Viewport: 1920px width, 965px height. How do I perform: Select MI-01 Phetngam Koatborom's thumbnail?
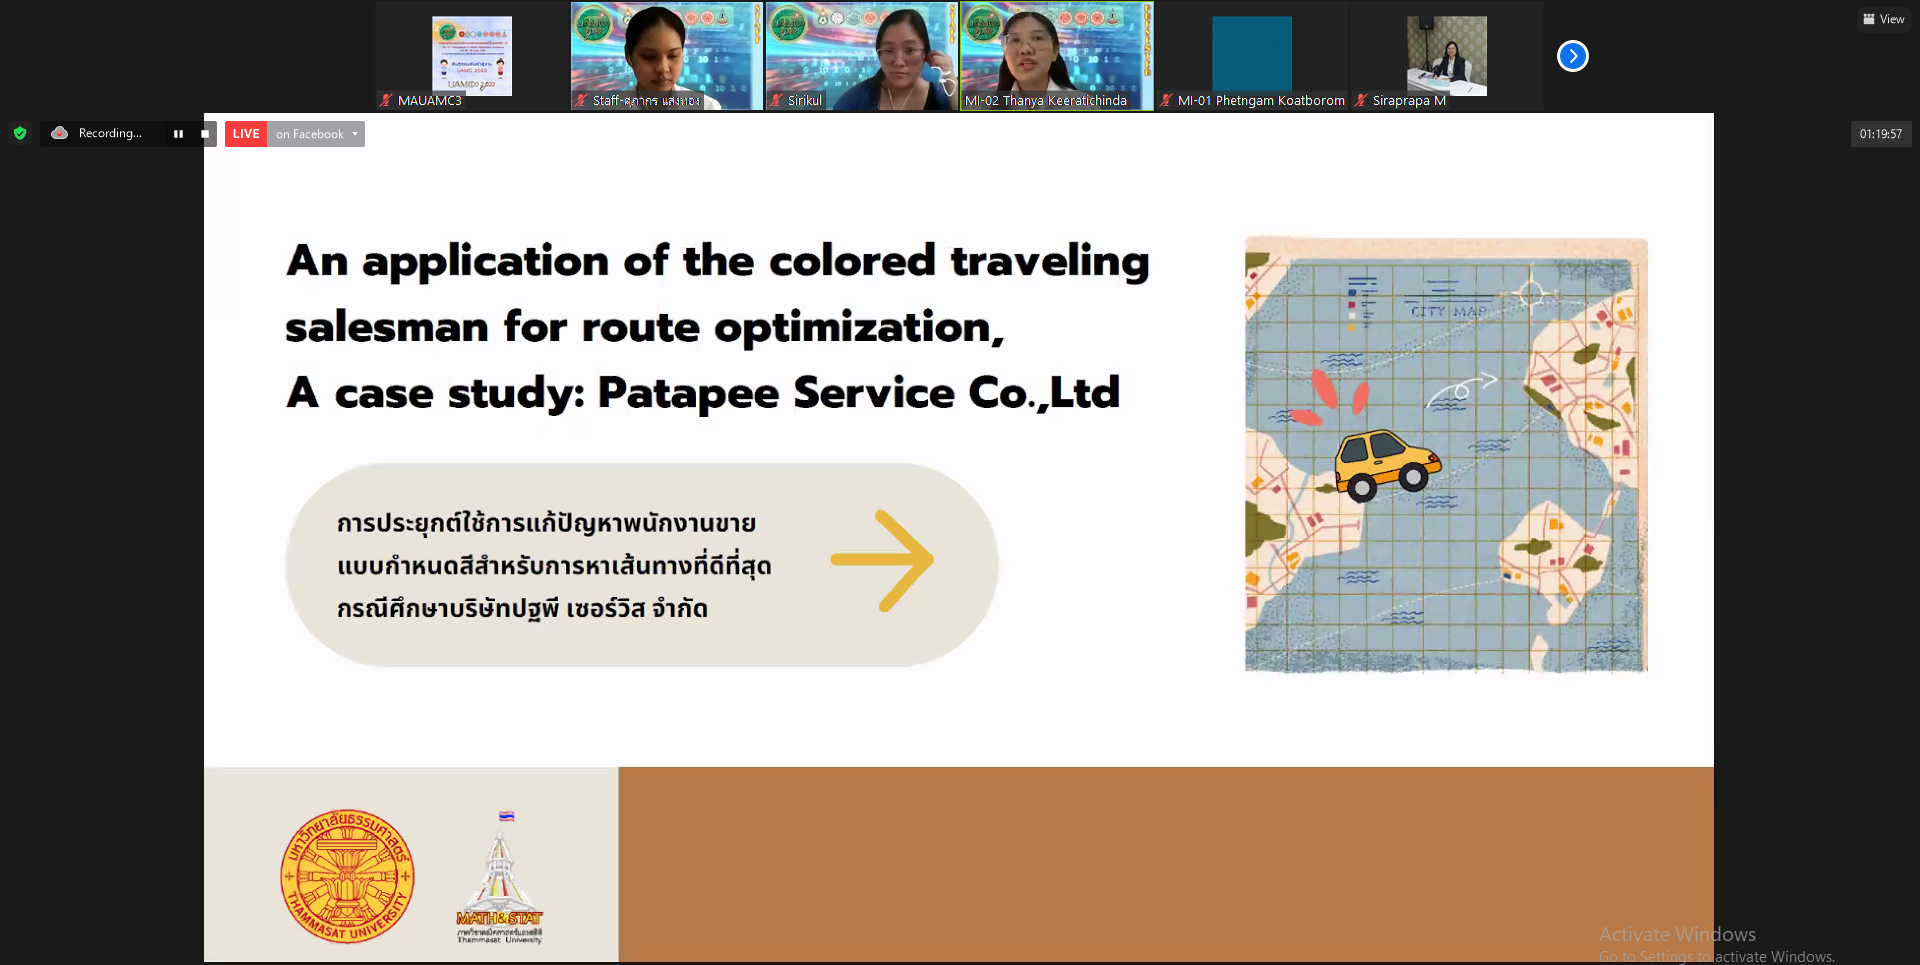point(1251,56)
